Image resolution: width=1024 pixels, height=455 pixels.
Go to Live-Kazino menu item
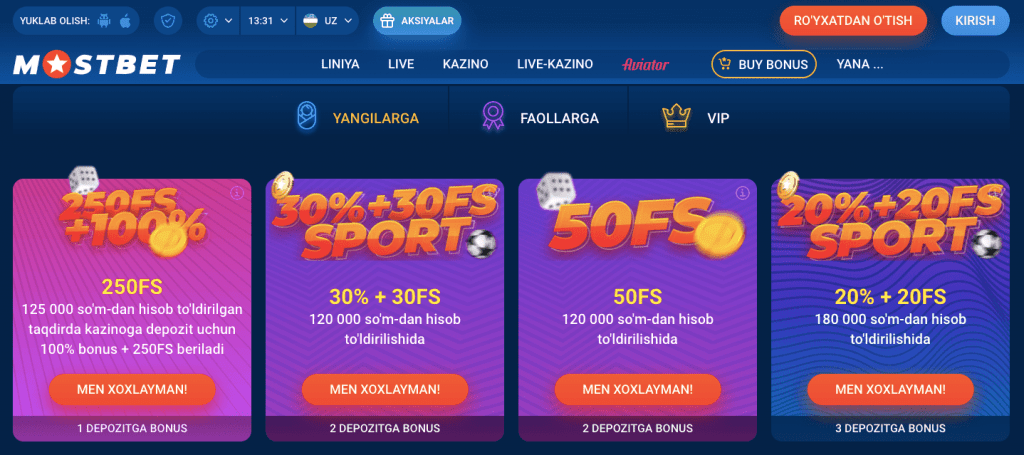click(x=555, y=65)
